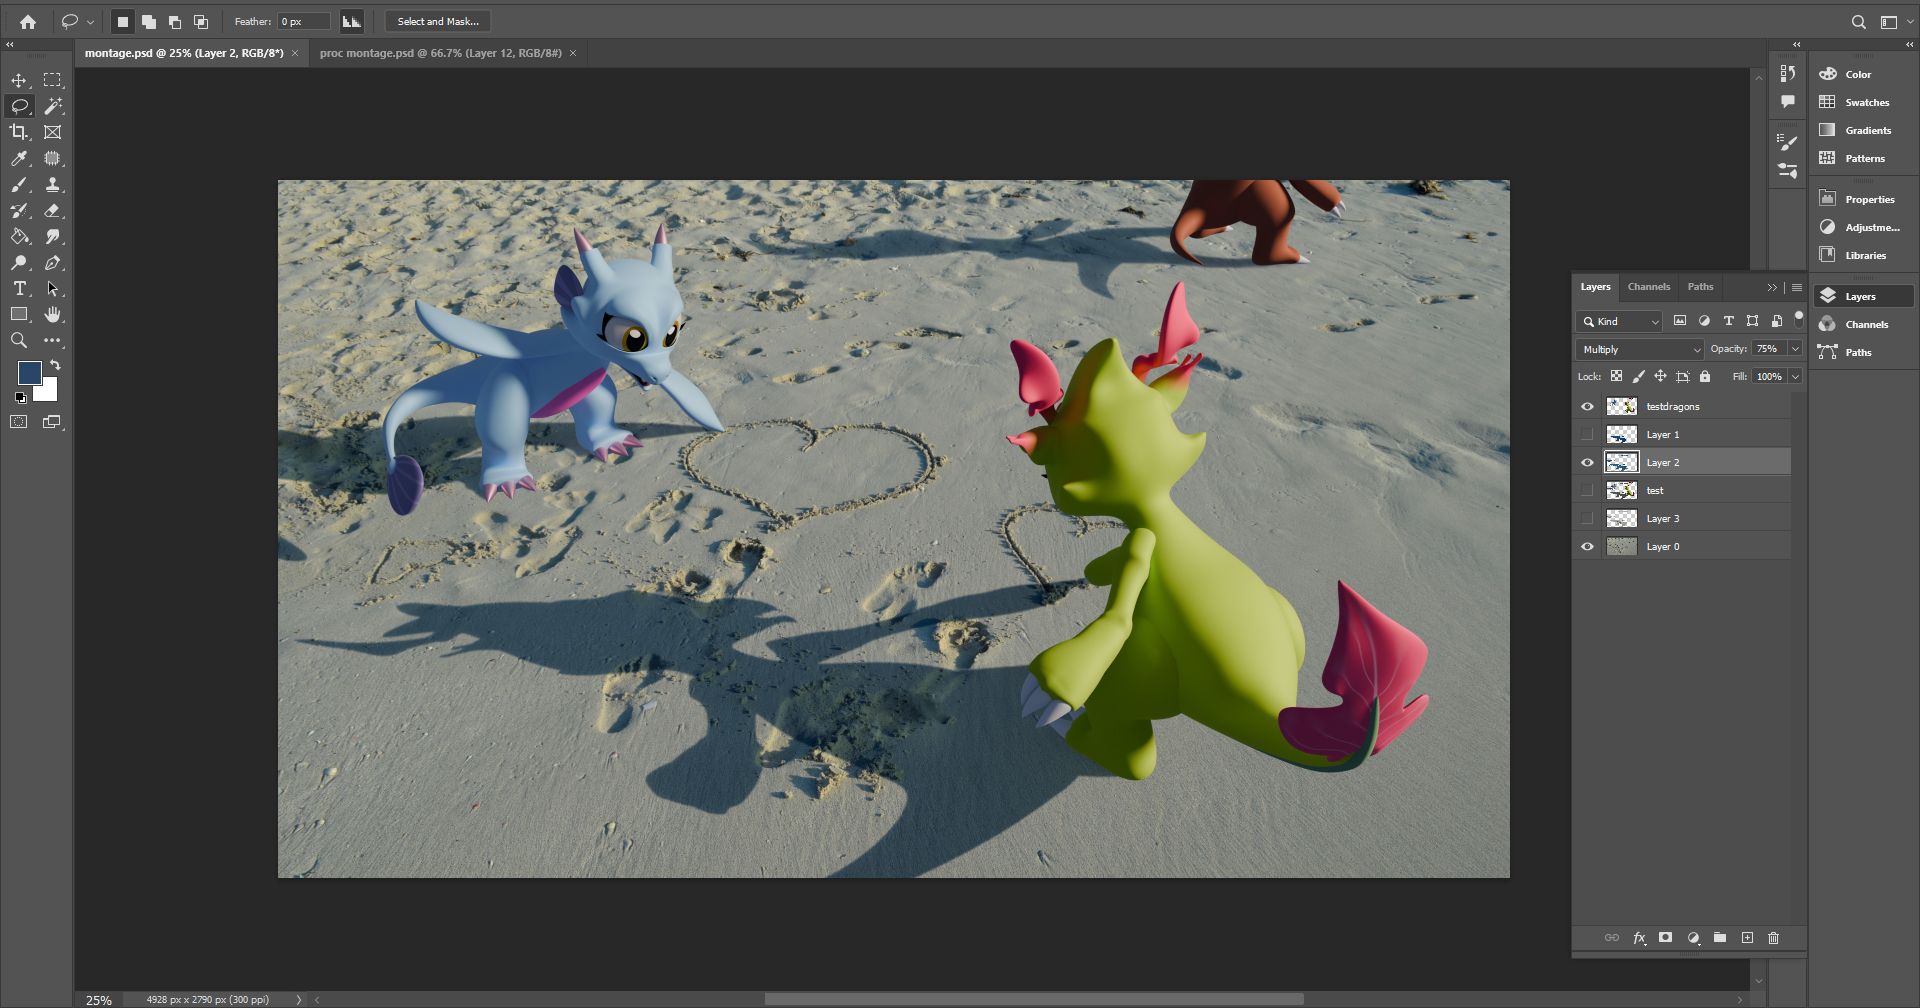Create a new group folder icon
This screenshot has width=1920, height=1008.
point(1720,938)
